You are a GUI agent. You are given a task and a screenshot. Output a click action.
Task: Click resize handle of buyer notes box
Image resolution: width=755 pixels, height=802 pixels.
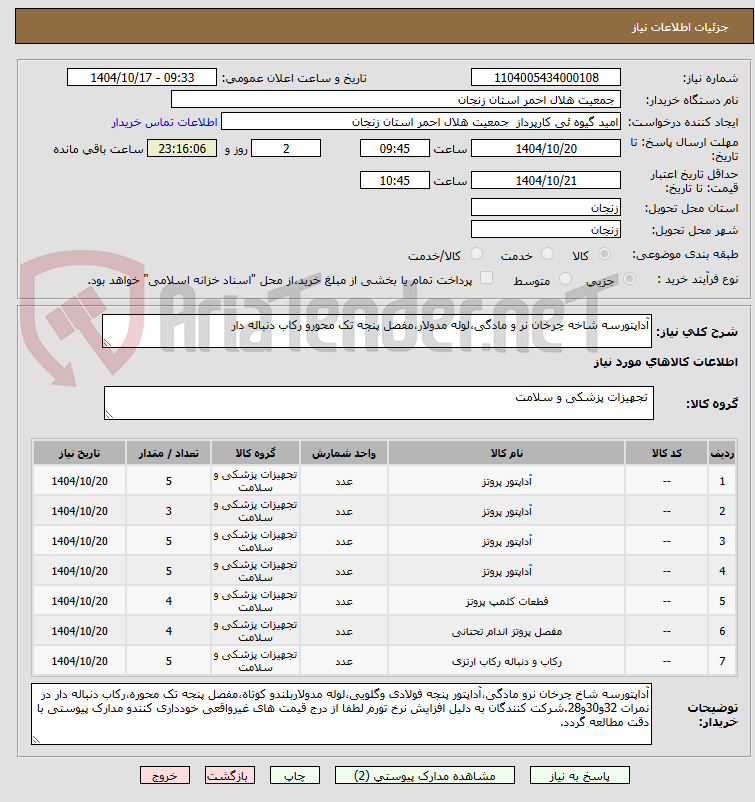click(x=36, y=739)
